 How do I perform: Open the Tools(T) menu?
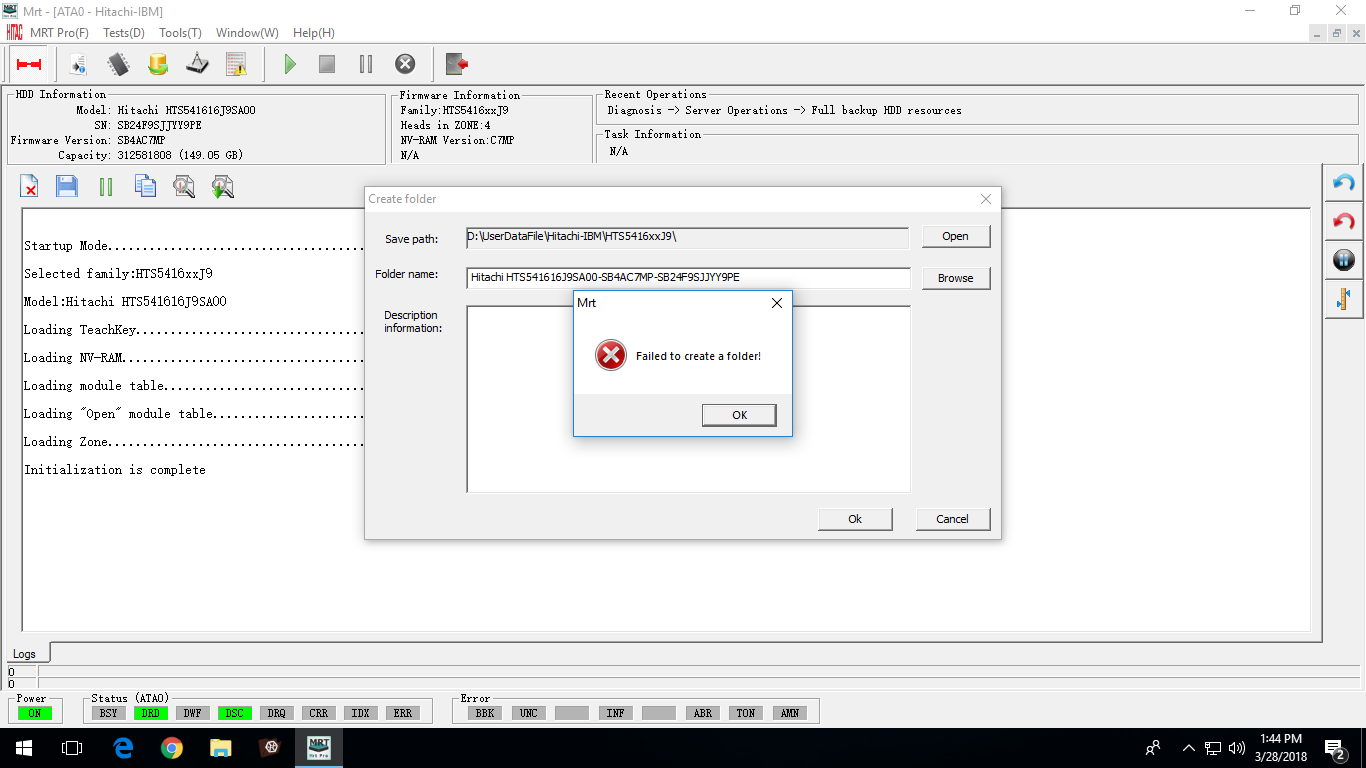180,33
